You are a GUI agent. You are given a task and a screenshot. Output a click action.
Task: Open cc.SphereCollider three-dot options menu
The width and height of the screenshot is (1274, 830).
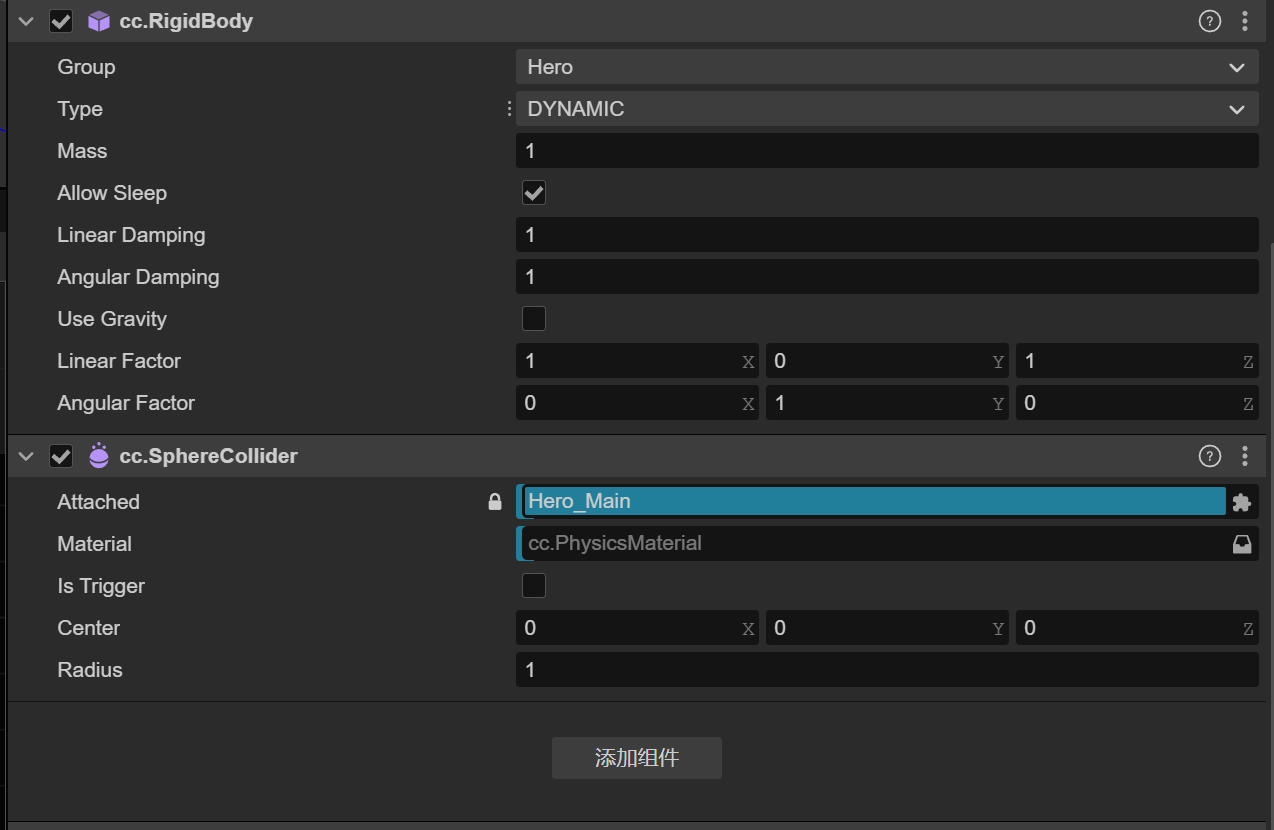point(1245,457)
